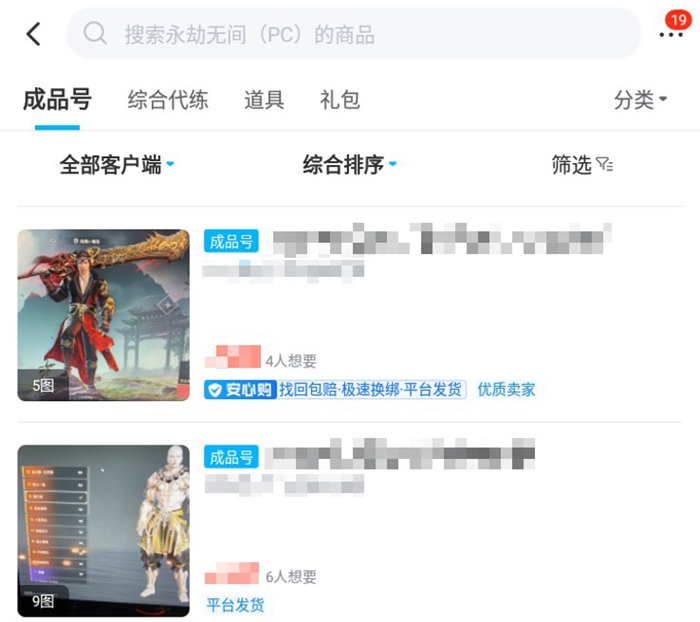Switch to the 综合代练 tab
Screen dimensions: 700x622
click(x=168, y=100)
